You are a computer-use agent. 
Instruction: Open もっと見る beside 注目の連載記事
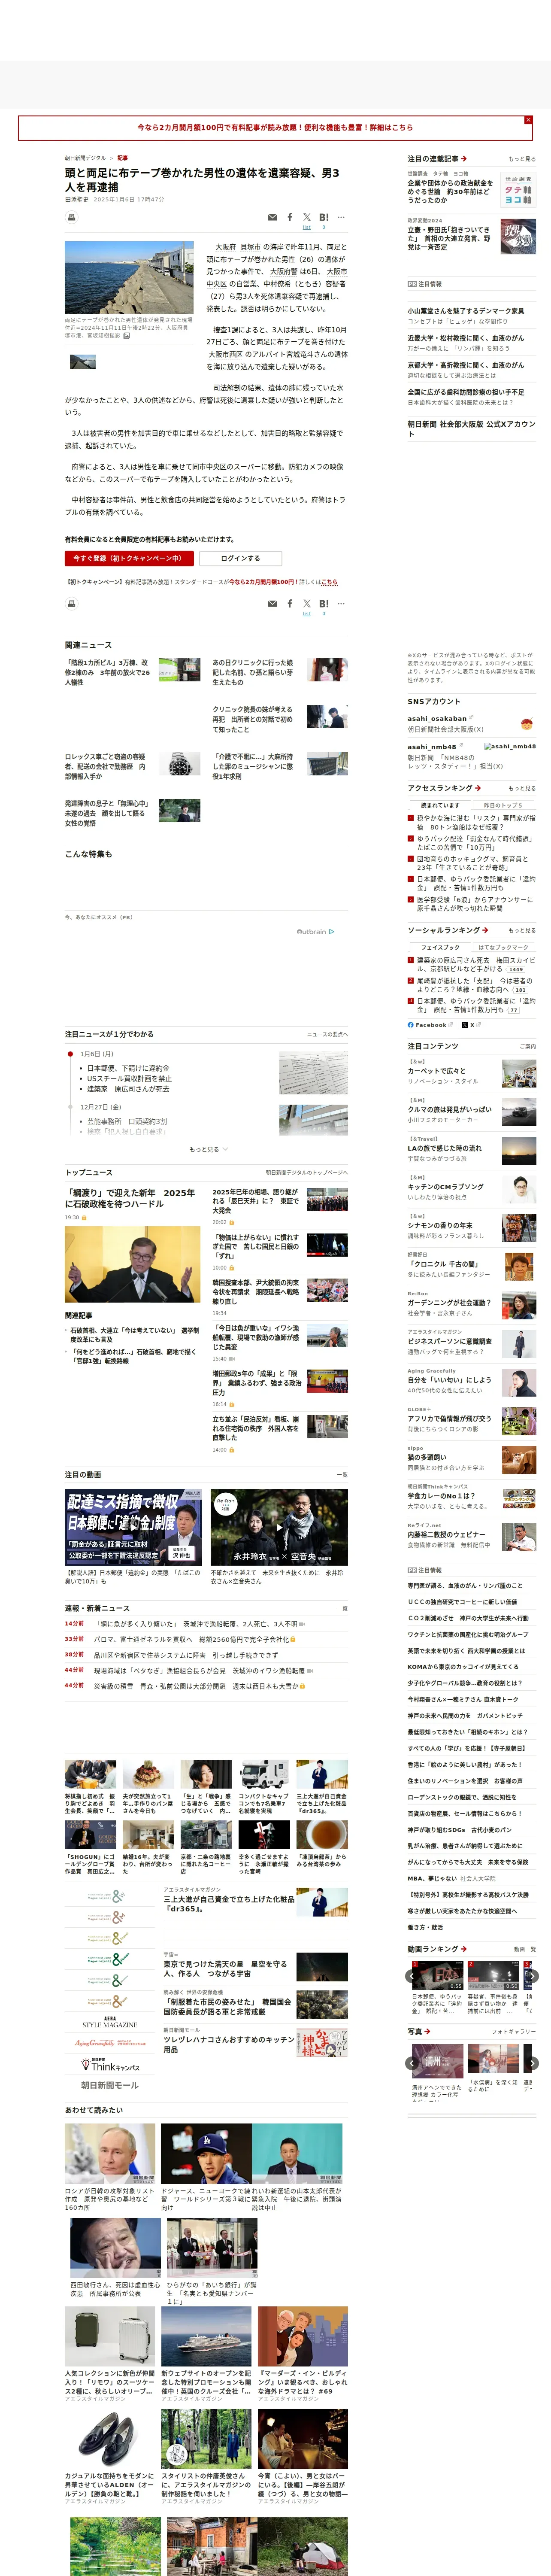[x=522, y=159]
